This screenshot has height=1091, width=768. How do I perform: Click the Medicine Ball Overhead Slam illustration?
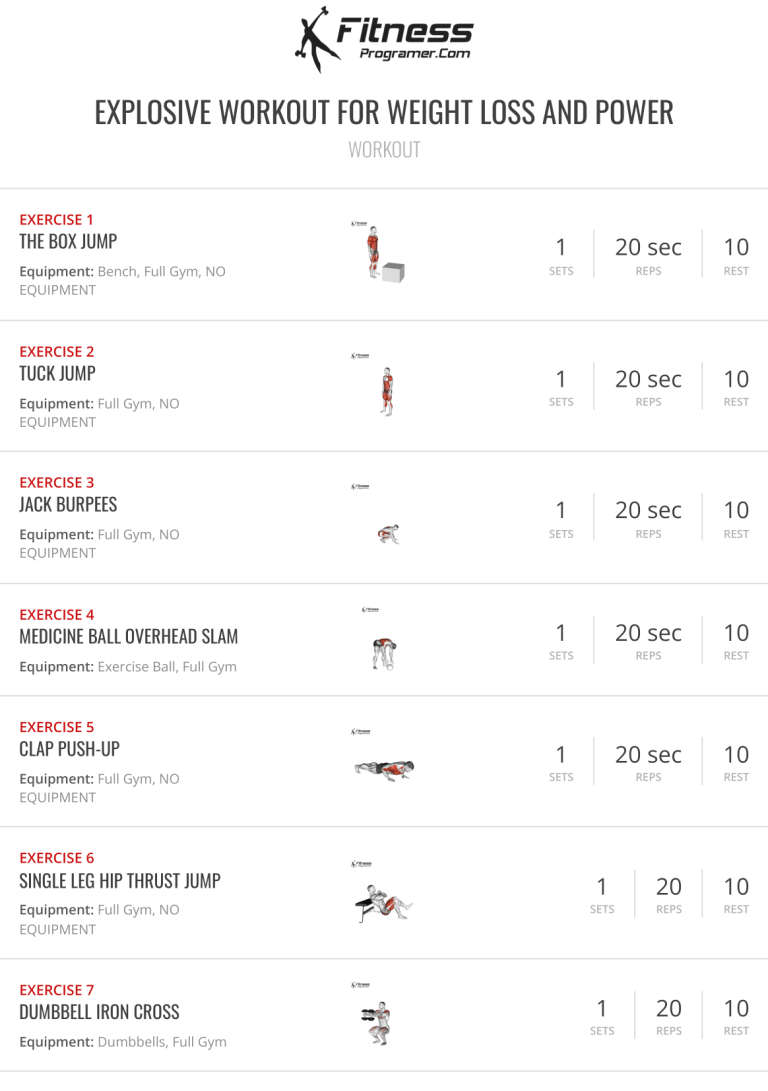point(384,652)
